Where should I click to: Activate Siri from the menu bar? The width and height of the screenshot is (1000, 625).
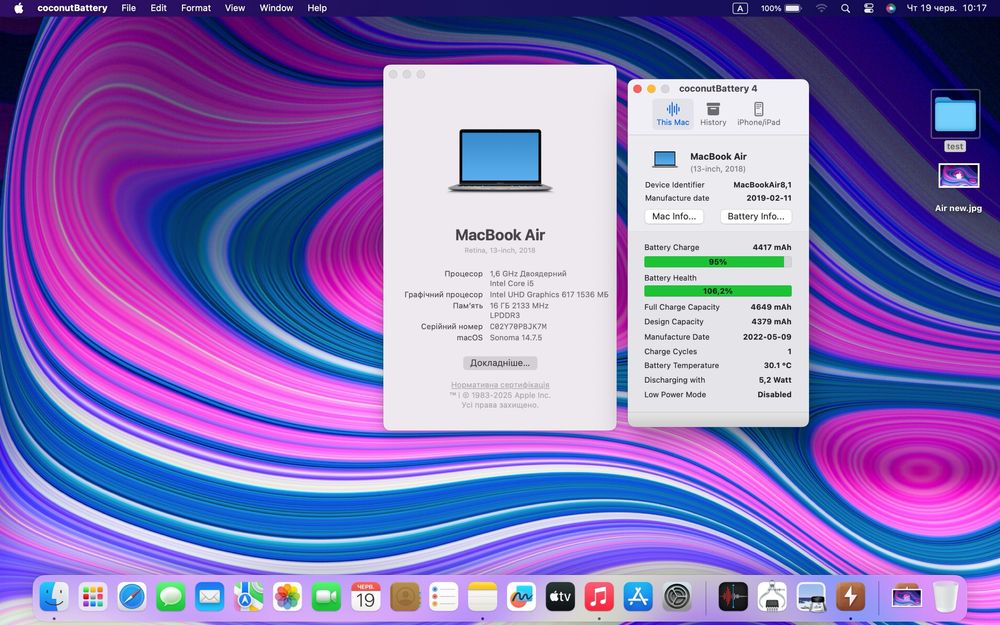coord(891,8)
